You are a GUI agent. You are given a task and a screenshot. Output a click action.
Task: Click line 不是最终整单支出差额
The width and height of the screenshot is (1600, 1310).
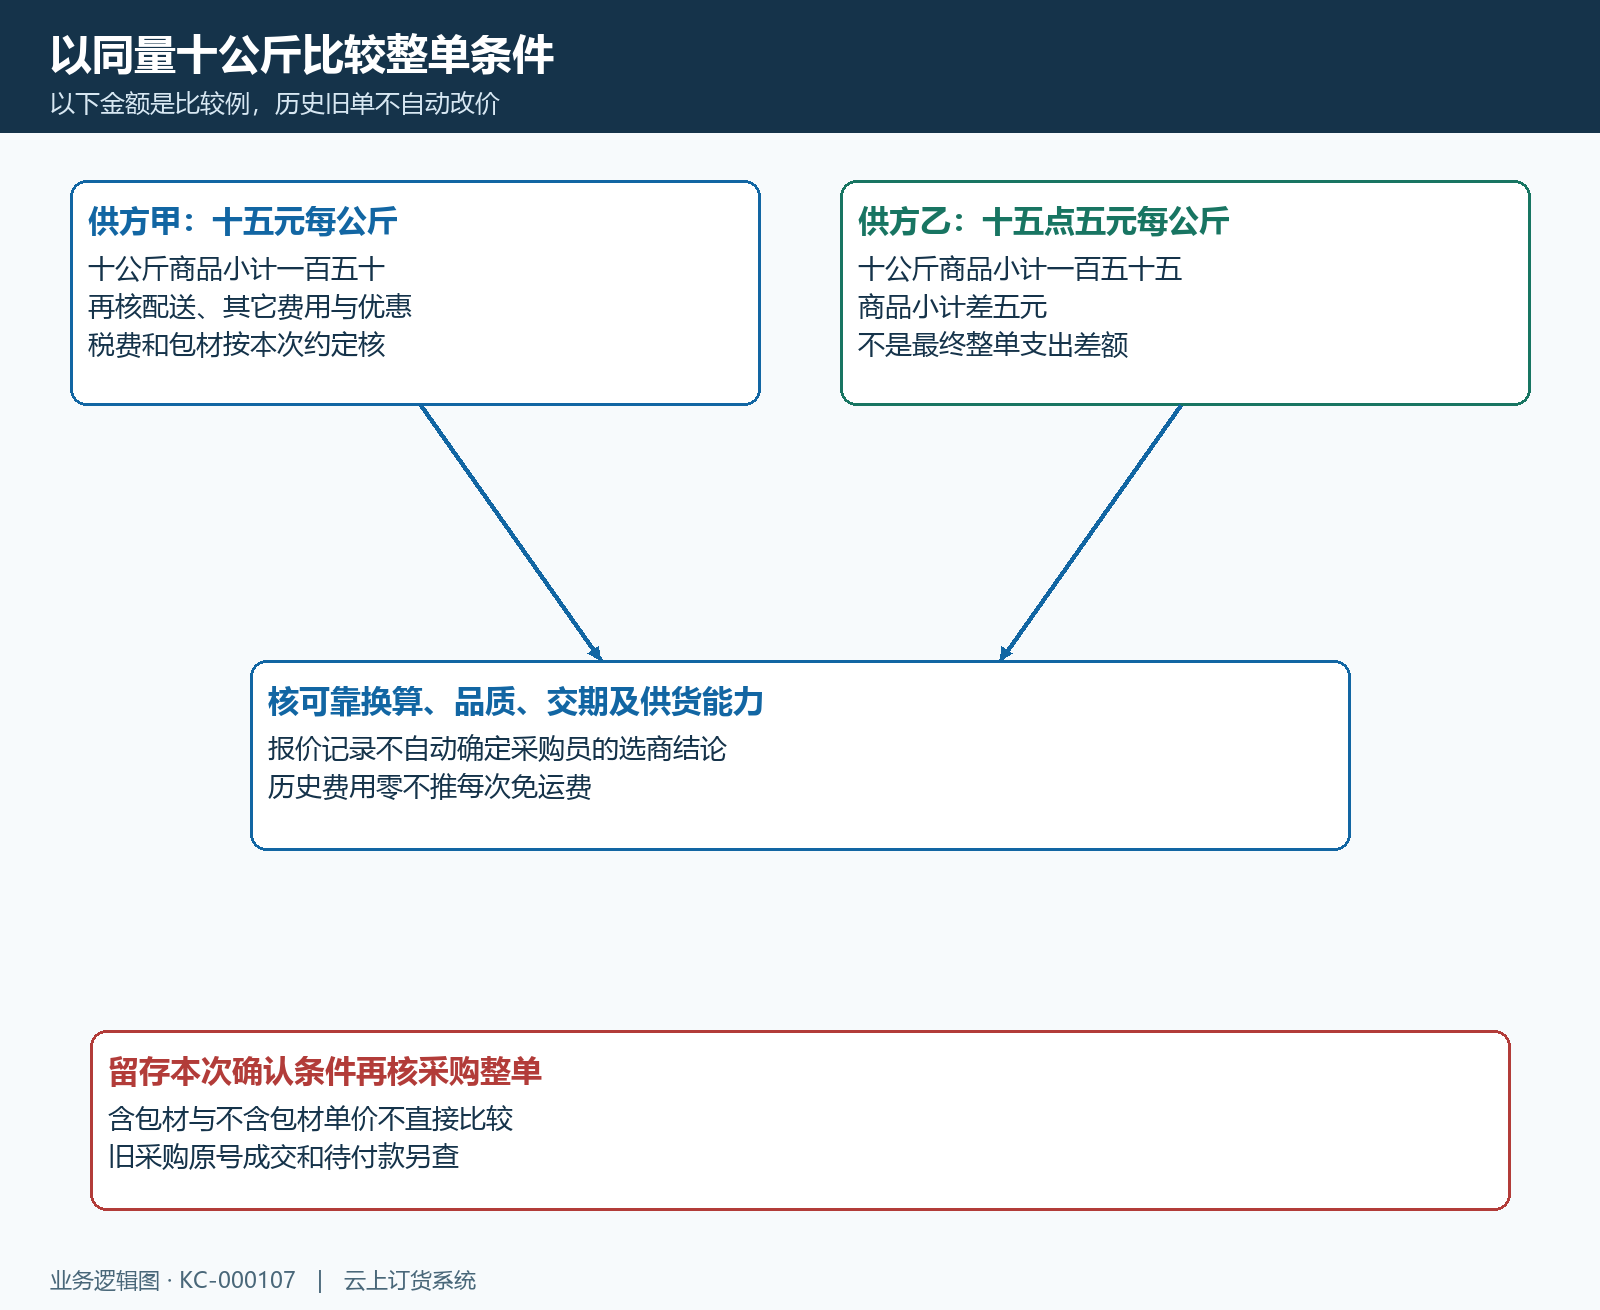click(x=993, y=345)
